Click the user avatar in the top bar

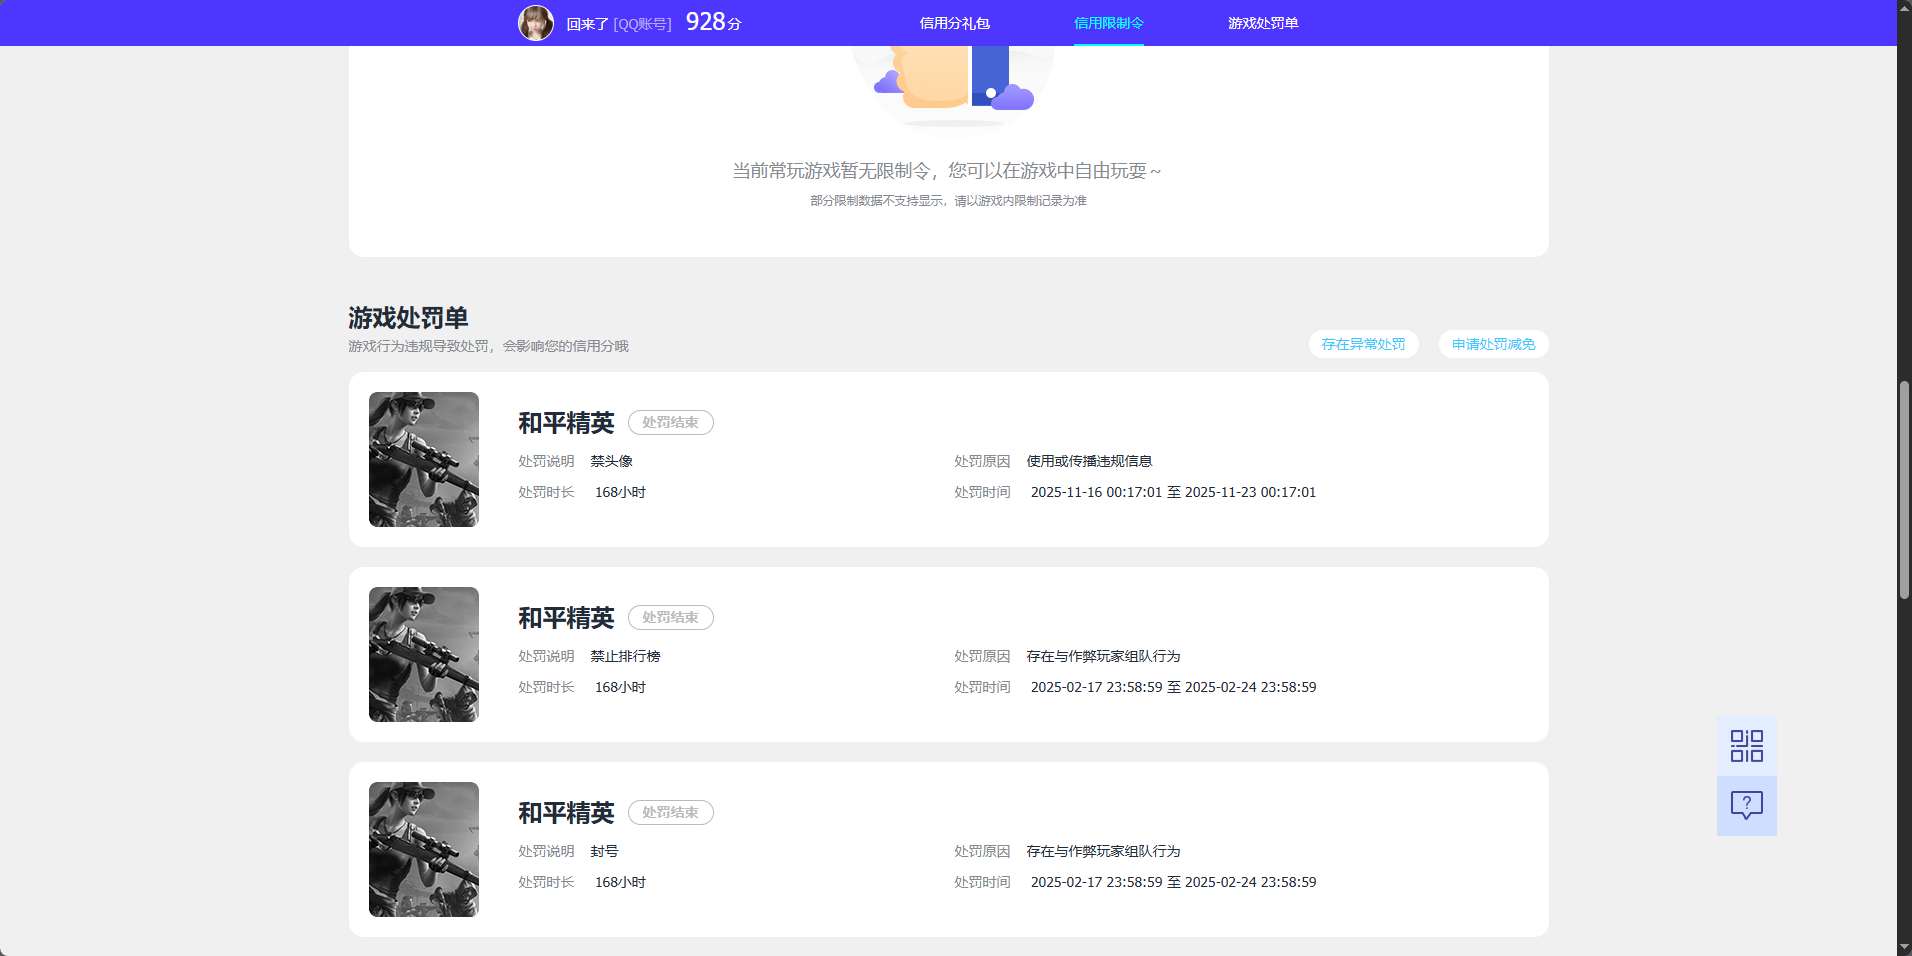(x=537, y=22)
